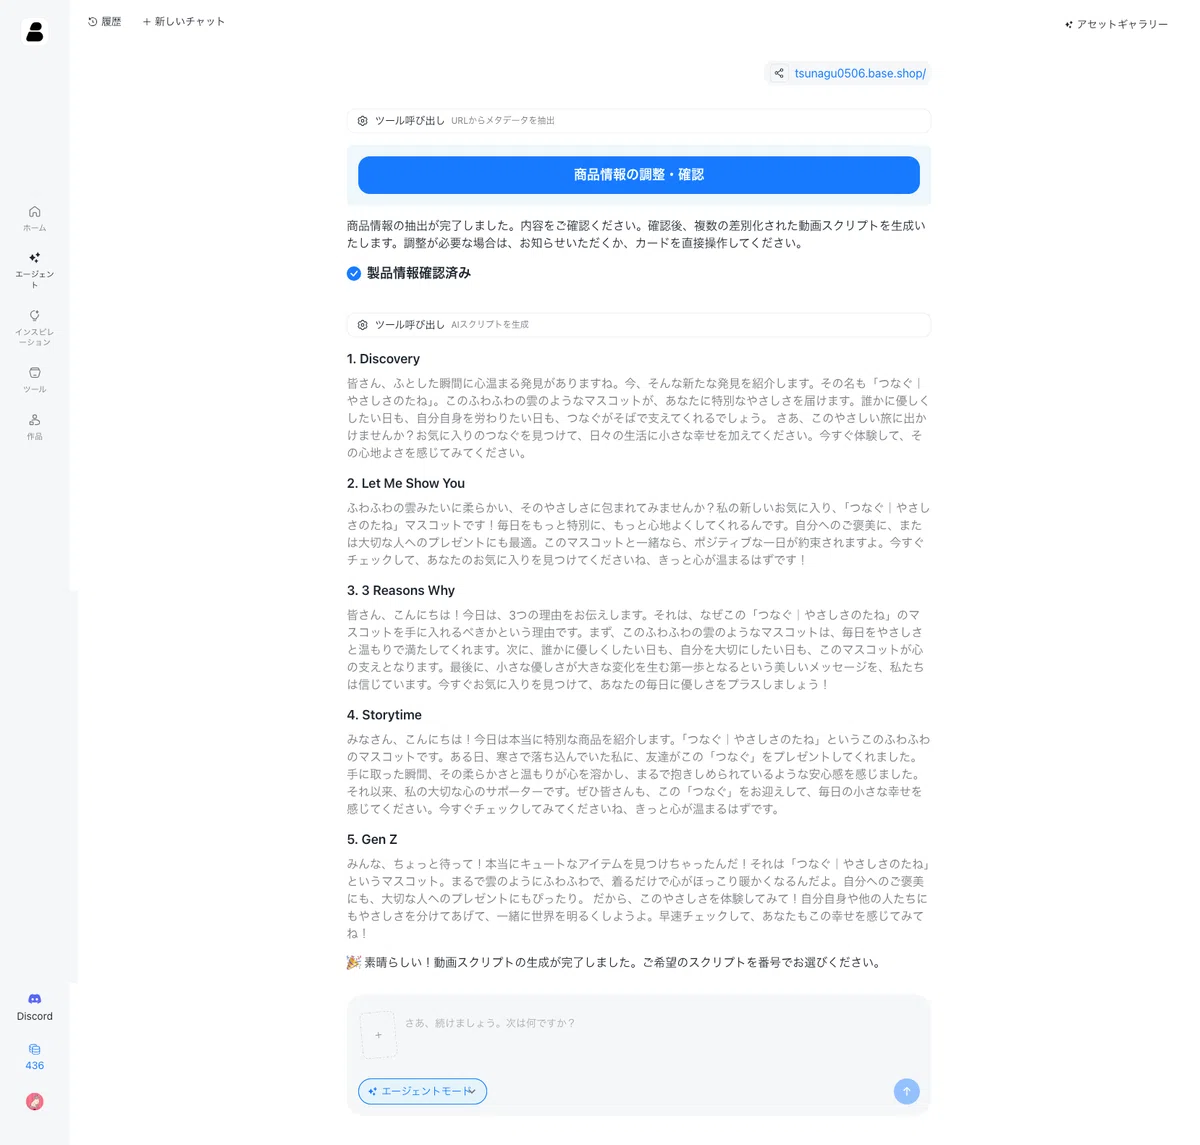
Task: Open インスピレーション in sidebar
Action: [35, 327]
